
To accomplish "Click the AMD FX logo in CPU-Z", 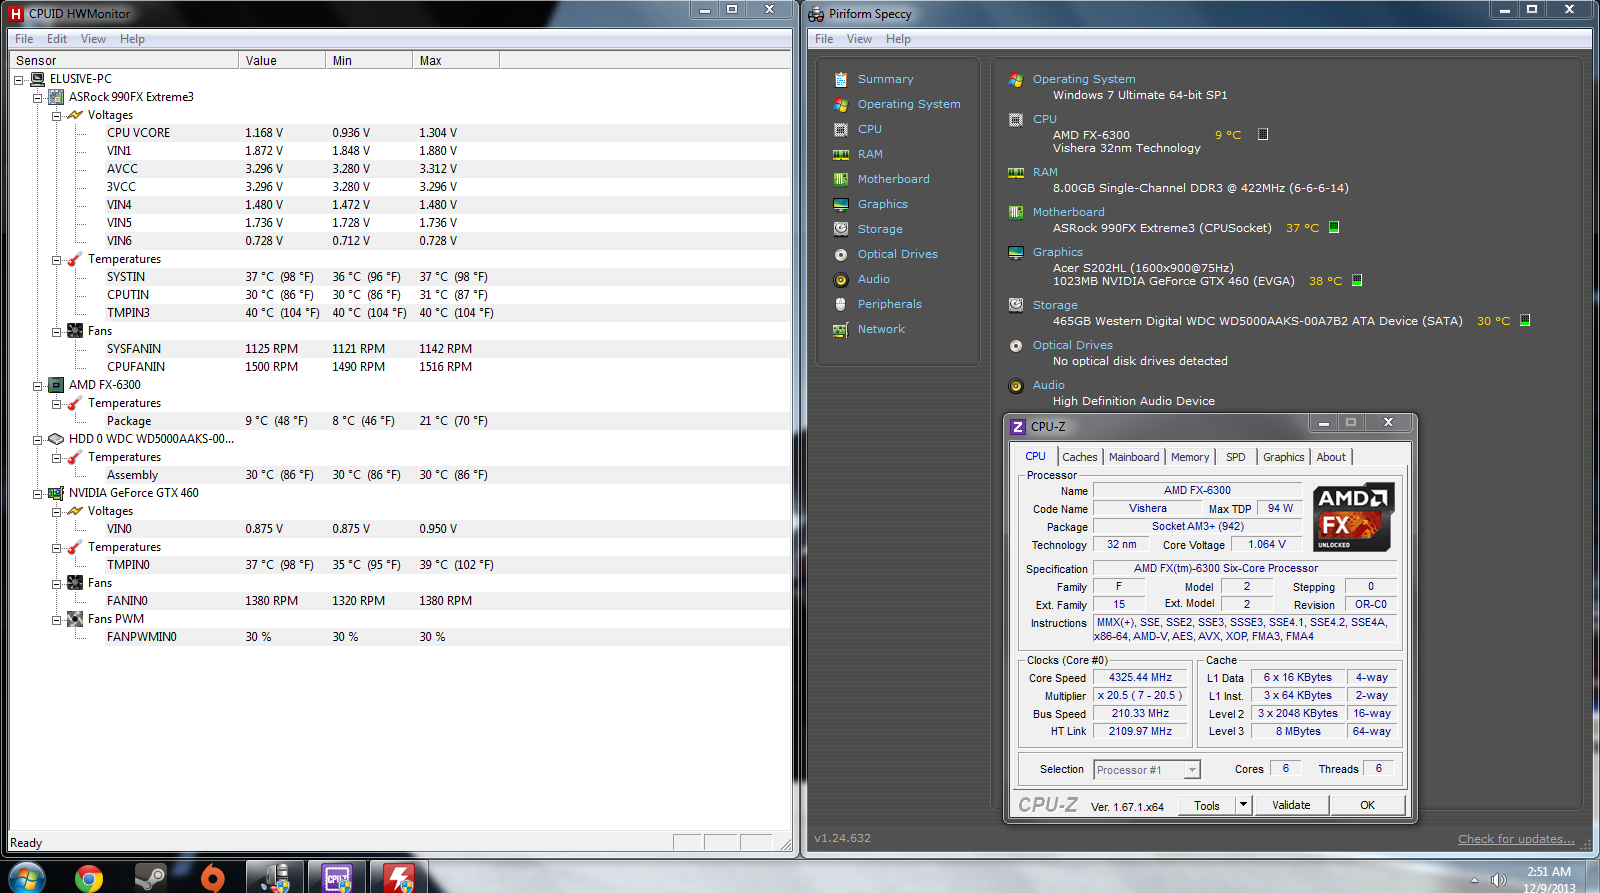I will (1354, 517).
